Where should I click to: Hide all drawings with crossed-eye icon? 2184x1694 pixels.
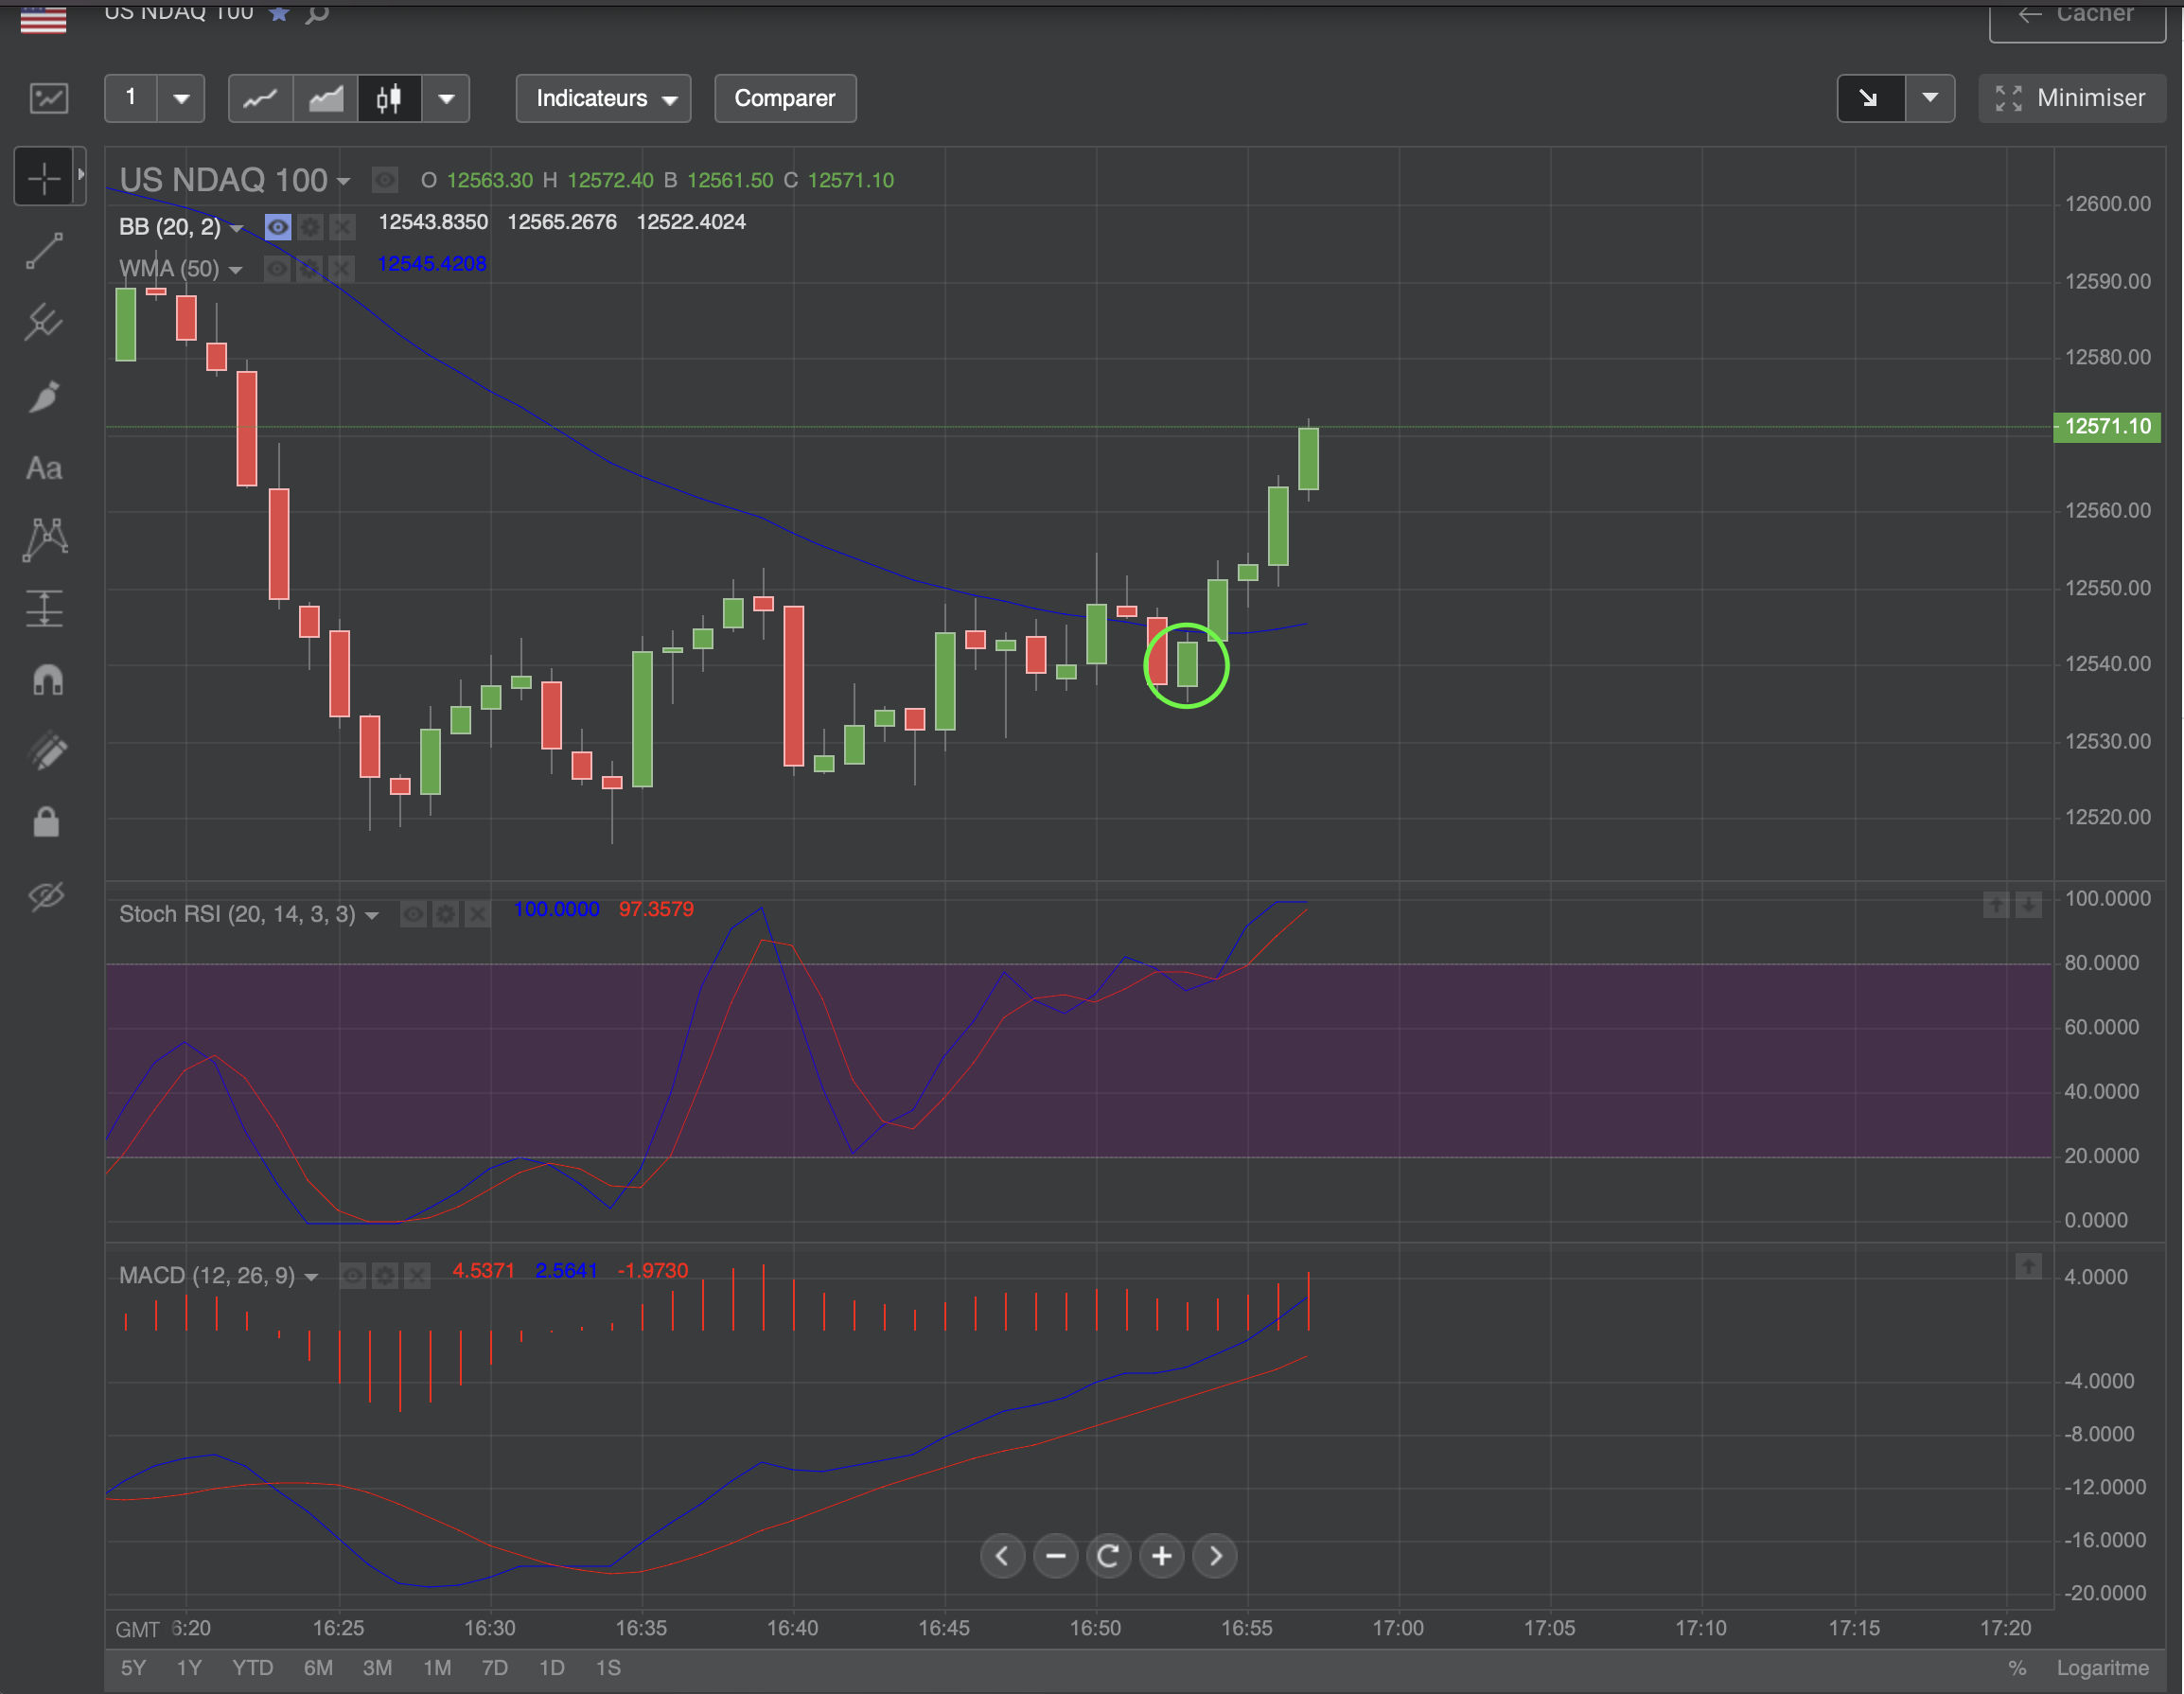pyautogui.click(x=46, y=895)
